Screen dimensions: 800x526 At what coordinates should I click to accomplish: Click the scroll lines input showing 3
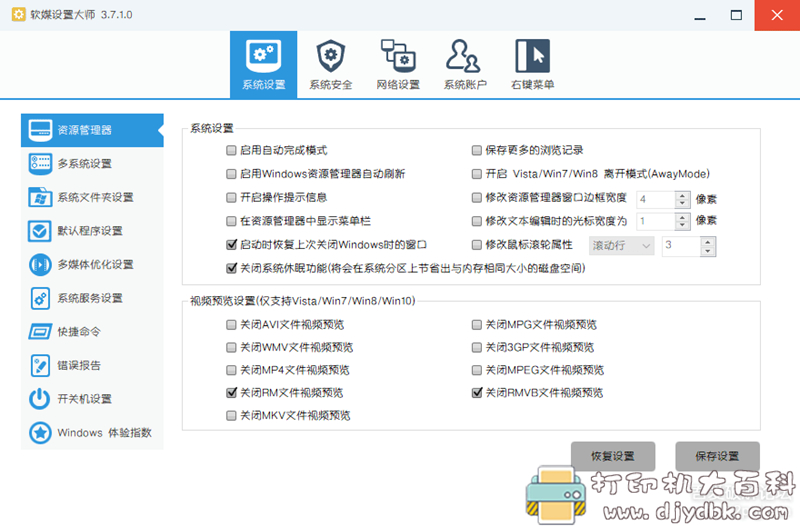[681, 246]
